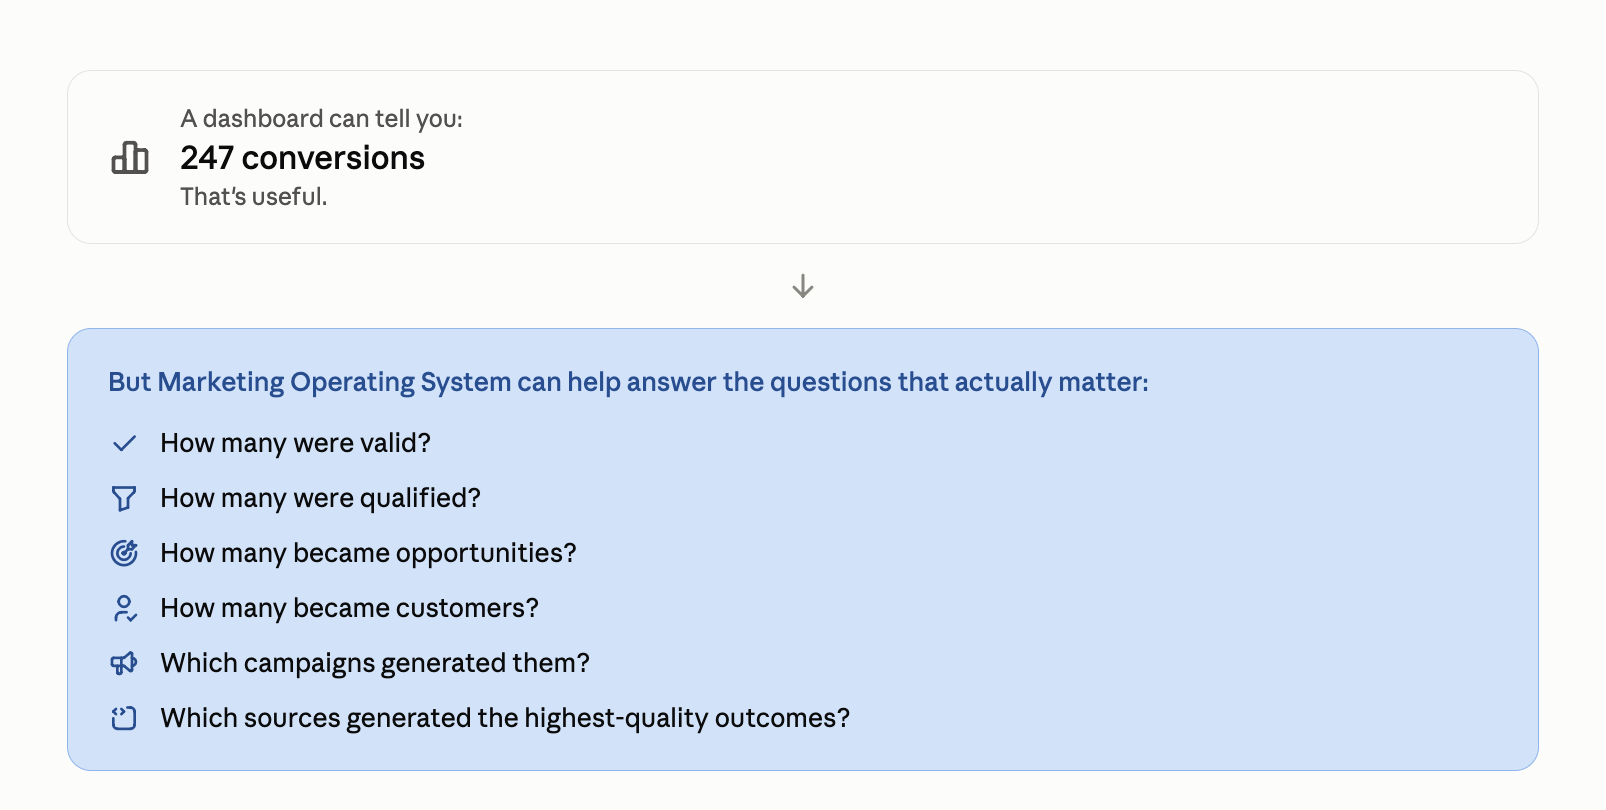Viewport: 1606px width, 810px height.
Task: Click the target icon beside opportunities question
Action: [124, 553]
